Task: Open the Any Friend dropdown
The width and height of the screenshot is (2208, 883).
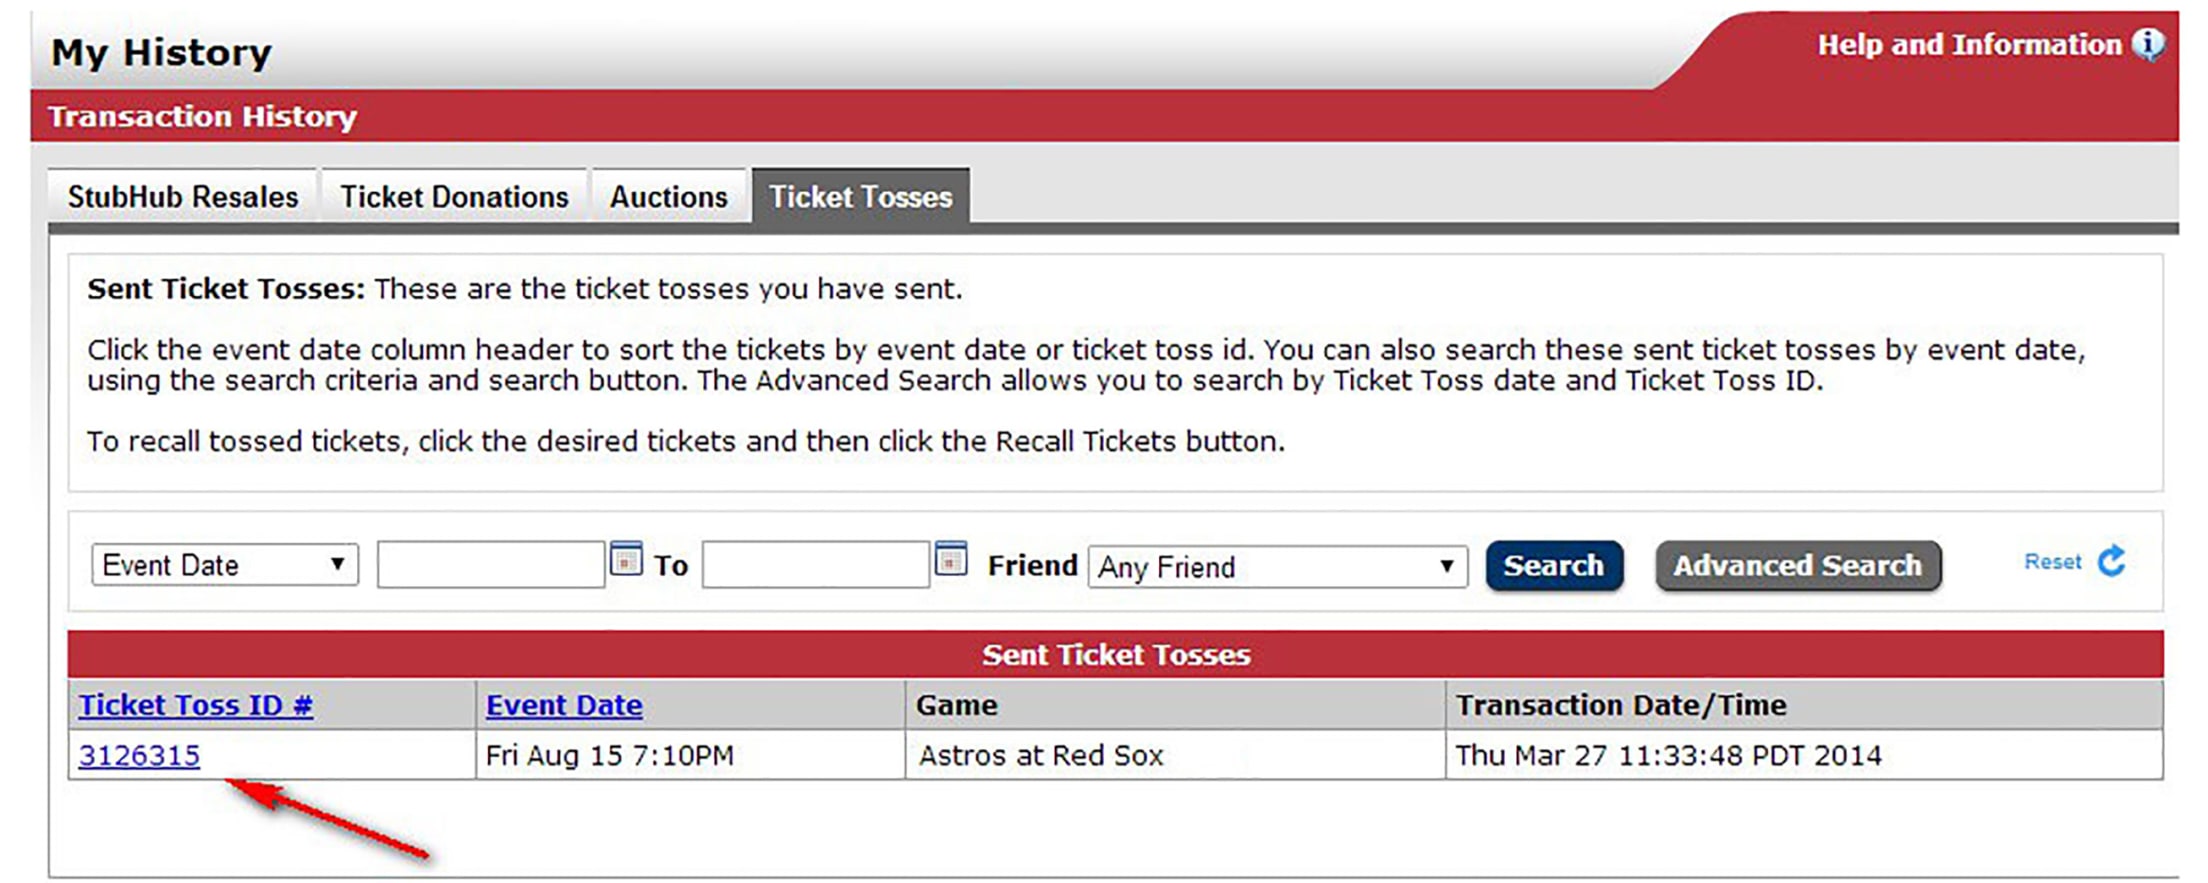Action: (x=1277, y=567)
